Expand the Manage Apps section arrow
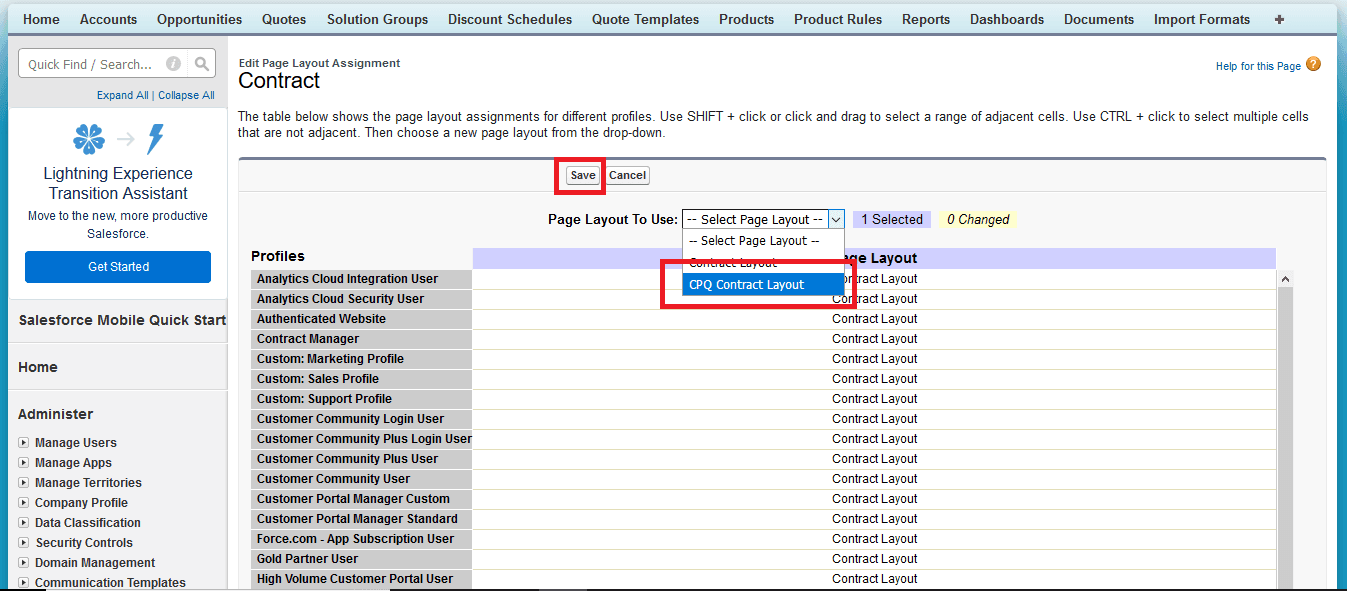Viewport: 1347px width, 591px height. click(23, 462)
